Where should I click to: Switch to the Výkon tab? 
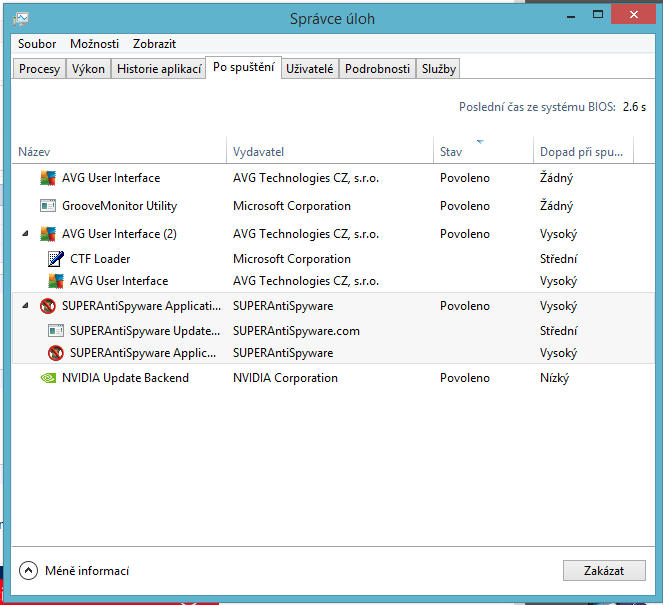[88, 68]
